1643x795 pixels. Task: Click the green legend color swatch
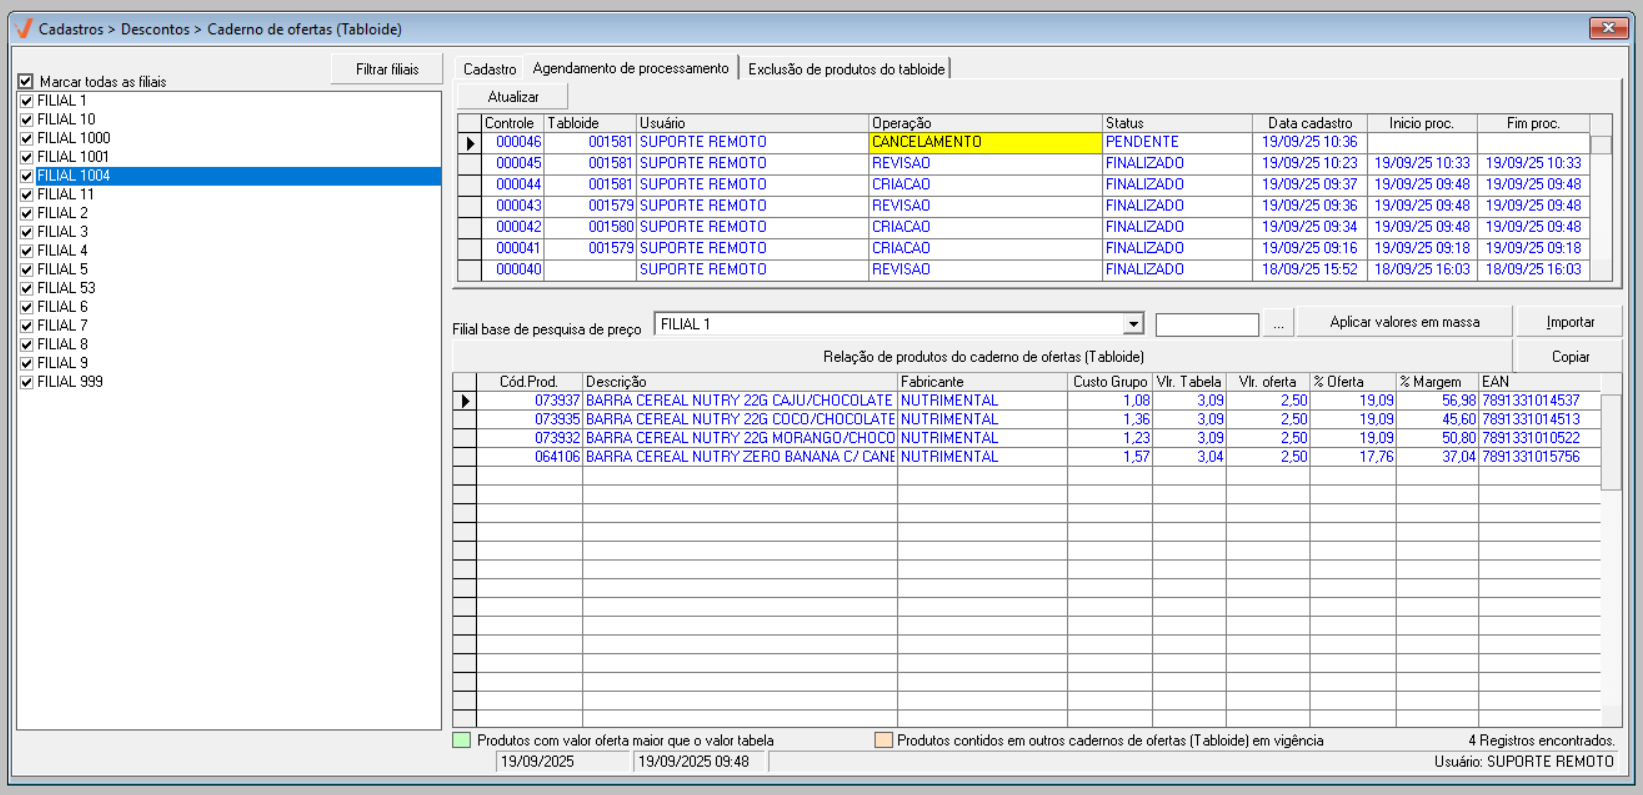(x=462, y=741)
